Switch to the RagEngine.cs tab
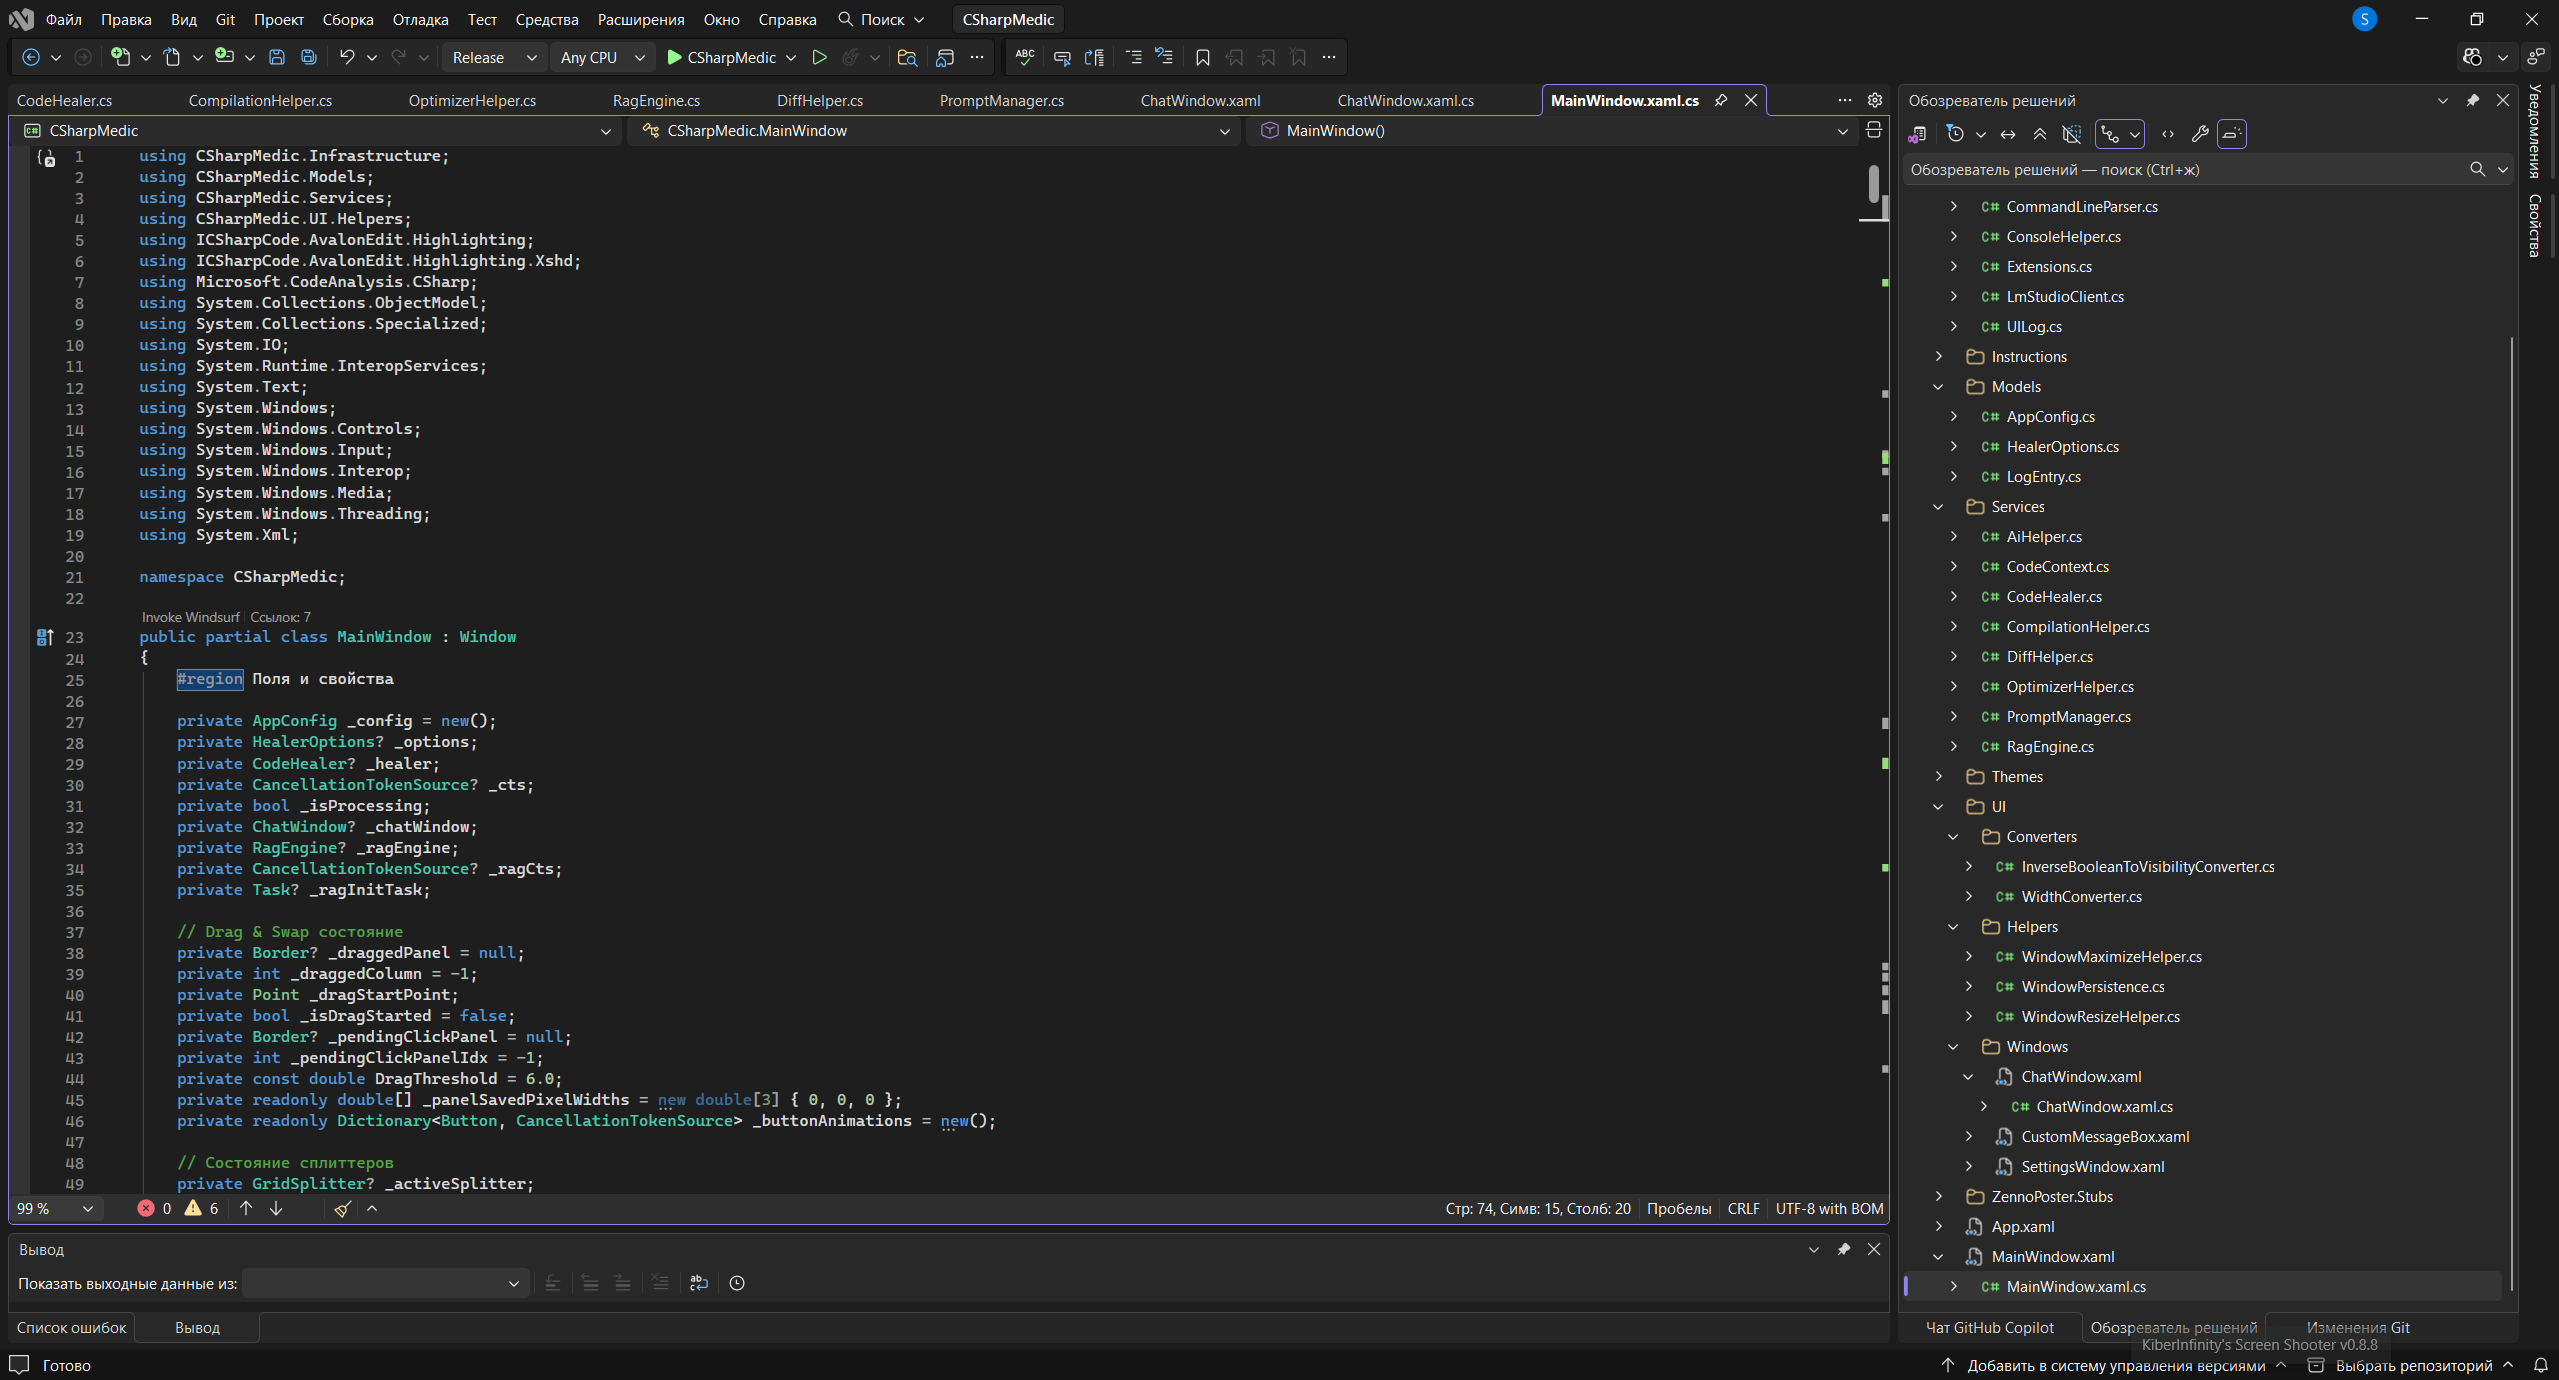Image resolution: width=2559 pixels, height=1380 pixels. pos(656,100)
